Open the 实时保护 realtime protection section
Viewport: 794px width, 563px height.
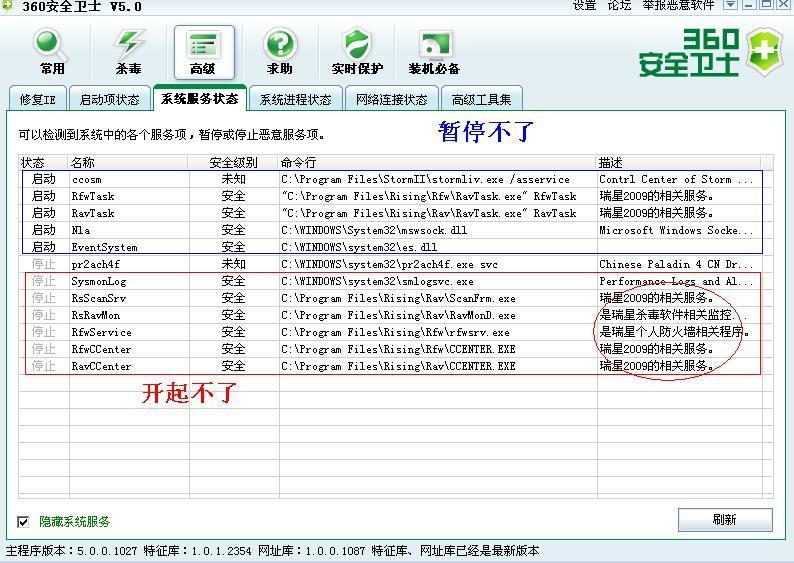(x=357, y=53)
